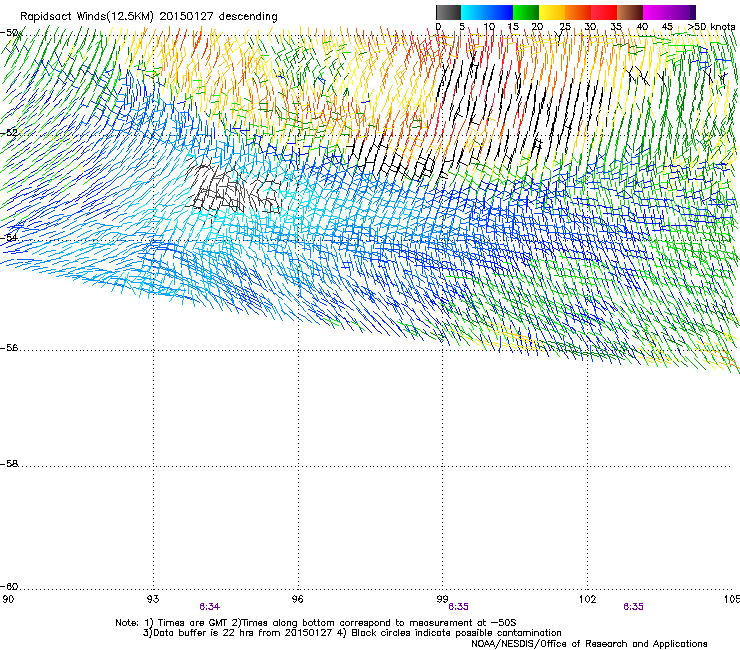
Task: Click the -60 latitude axis label
Action: (8, 586)
